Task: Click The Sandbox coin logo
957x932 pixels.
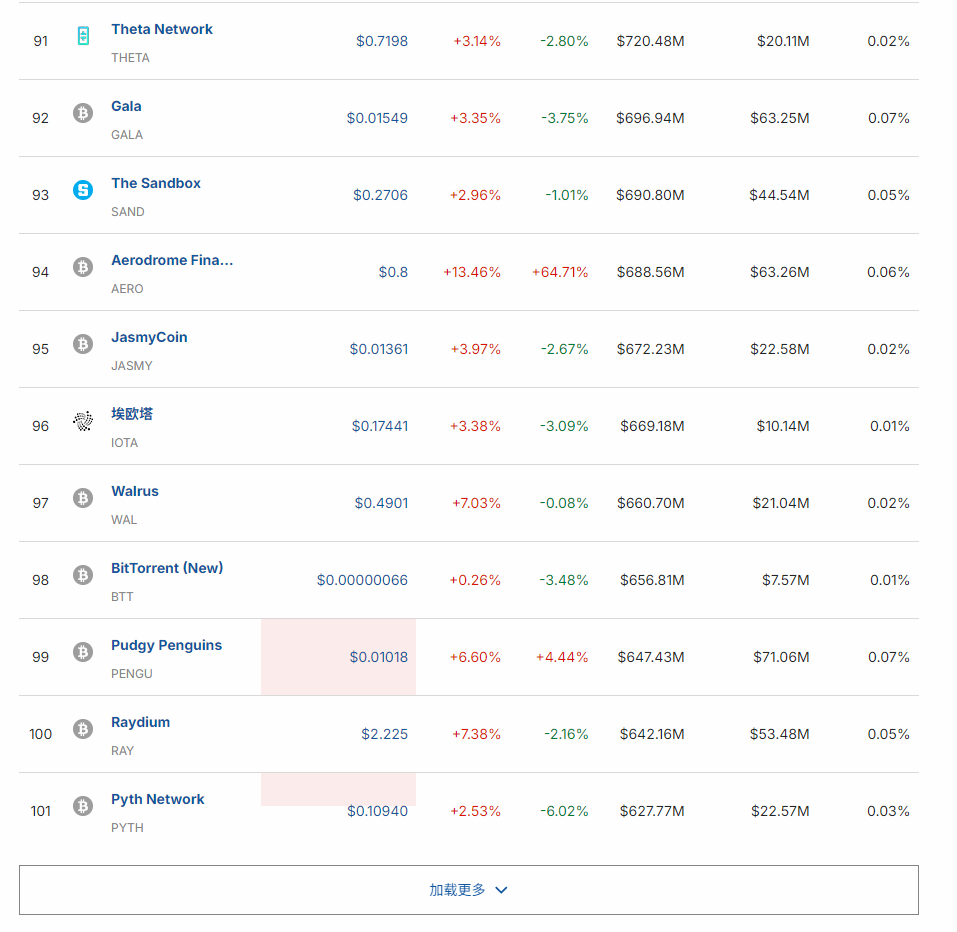Action: click(x=83, y=190)
